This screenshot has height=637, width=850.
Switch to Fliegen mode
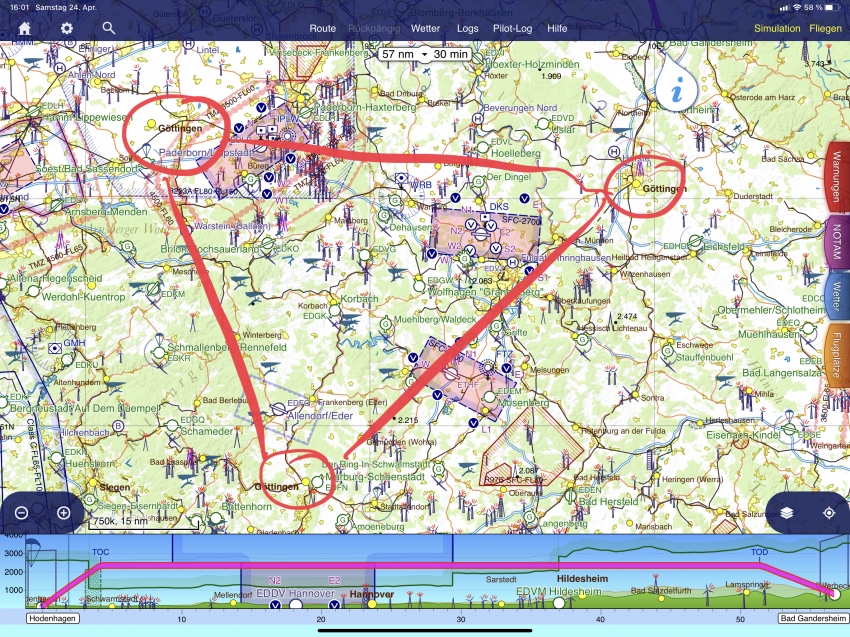click(x=825, y=28)
